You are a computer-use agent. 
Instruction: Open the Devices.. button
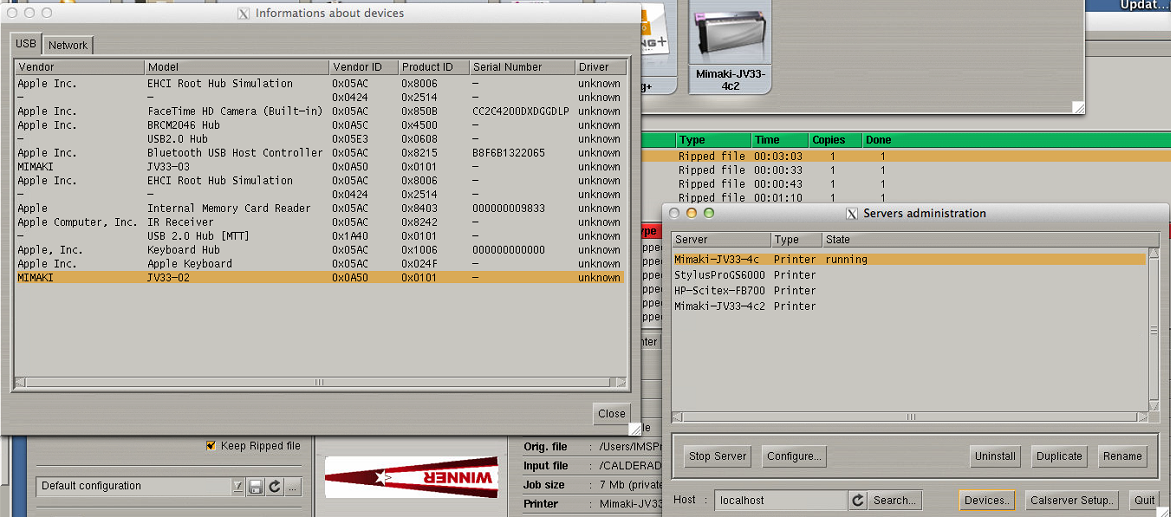[x=987, y=501]
